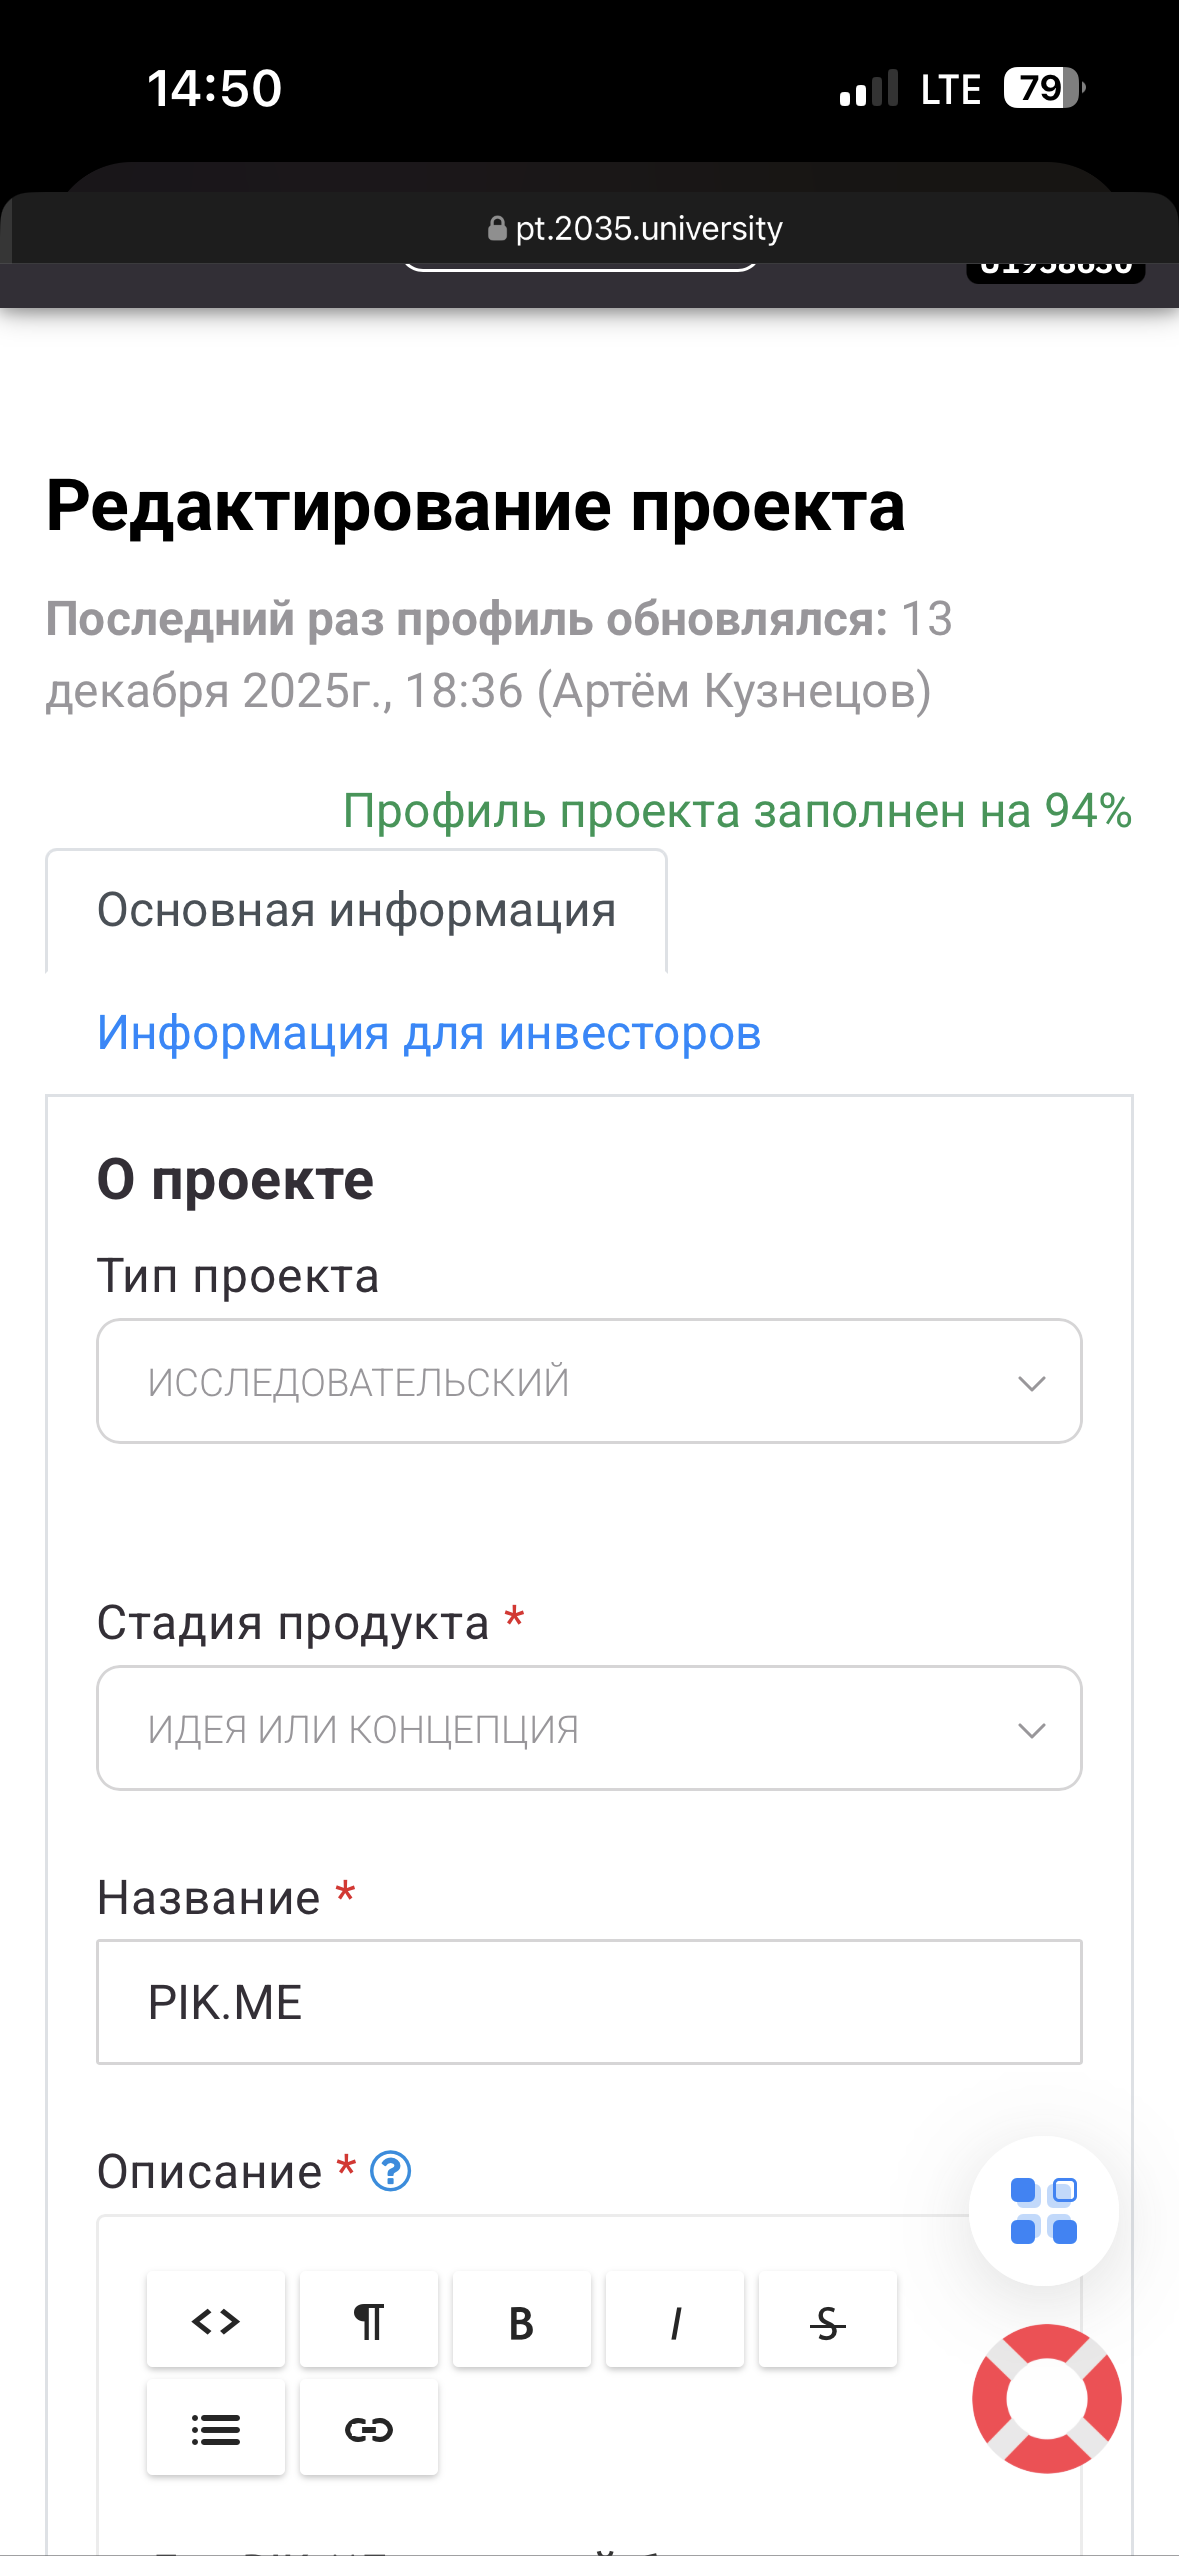The image size is (1179, 2556).
Task: Tap the lock icon in the address bar
Action: pyautogui.click(x=497, y=229)
